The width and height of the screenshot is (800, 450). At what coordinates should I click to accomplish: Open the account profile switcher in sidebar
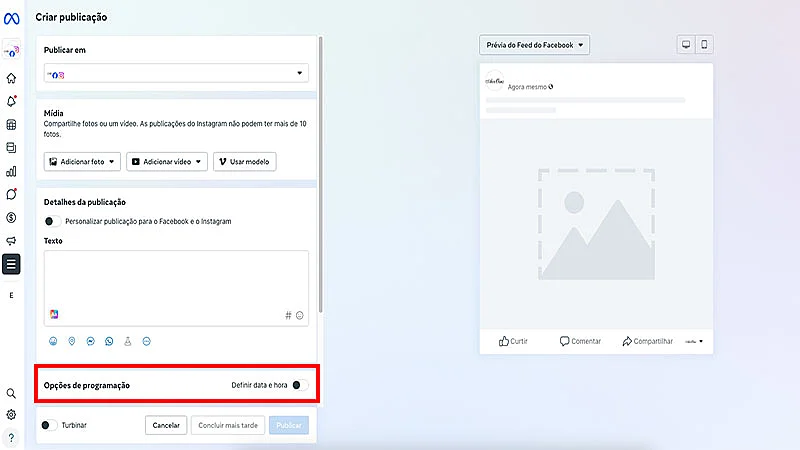point(11,51)
